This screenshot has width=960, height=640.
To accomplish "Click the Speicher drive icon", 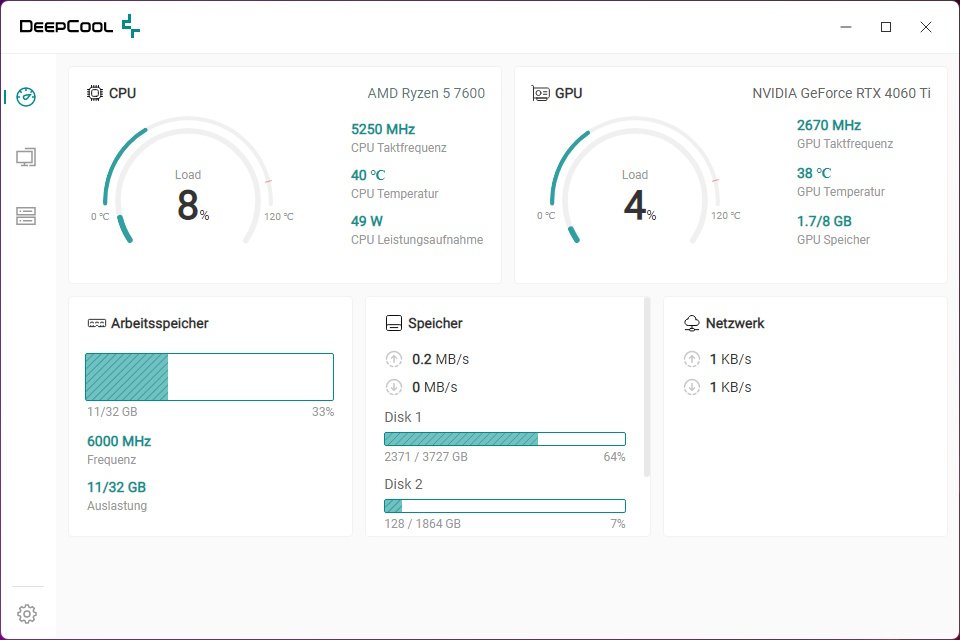I will pyautogui.click(x=394, y=323).
